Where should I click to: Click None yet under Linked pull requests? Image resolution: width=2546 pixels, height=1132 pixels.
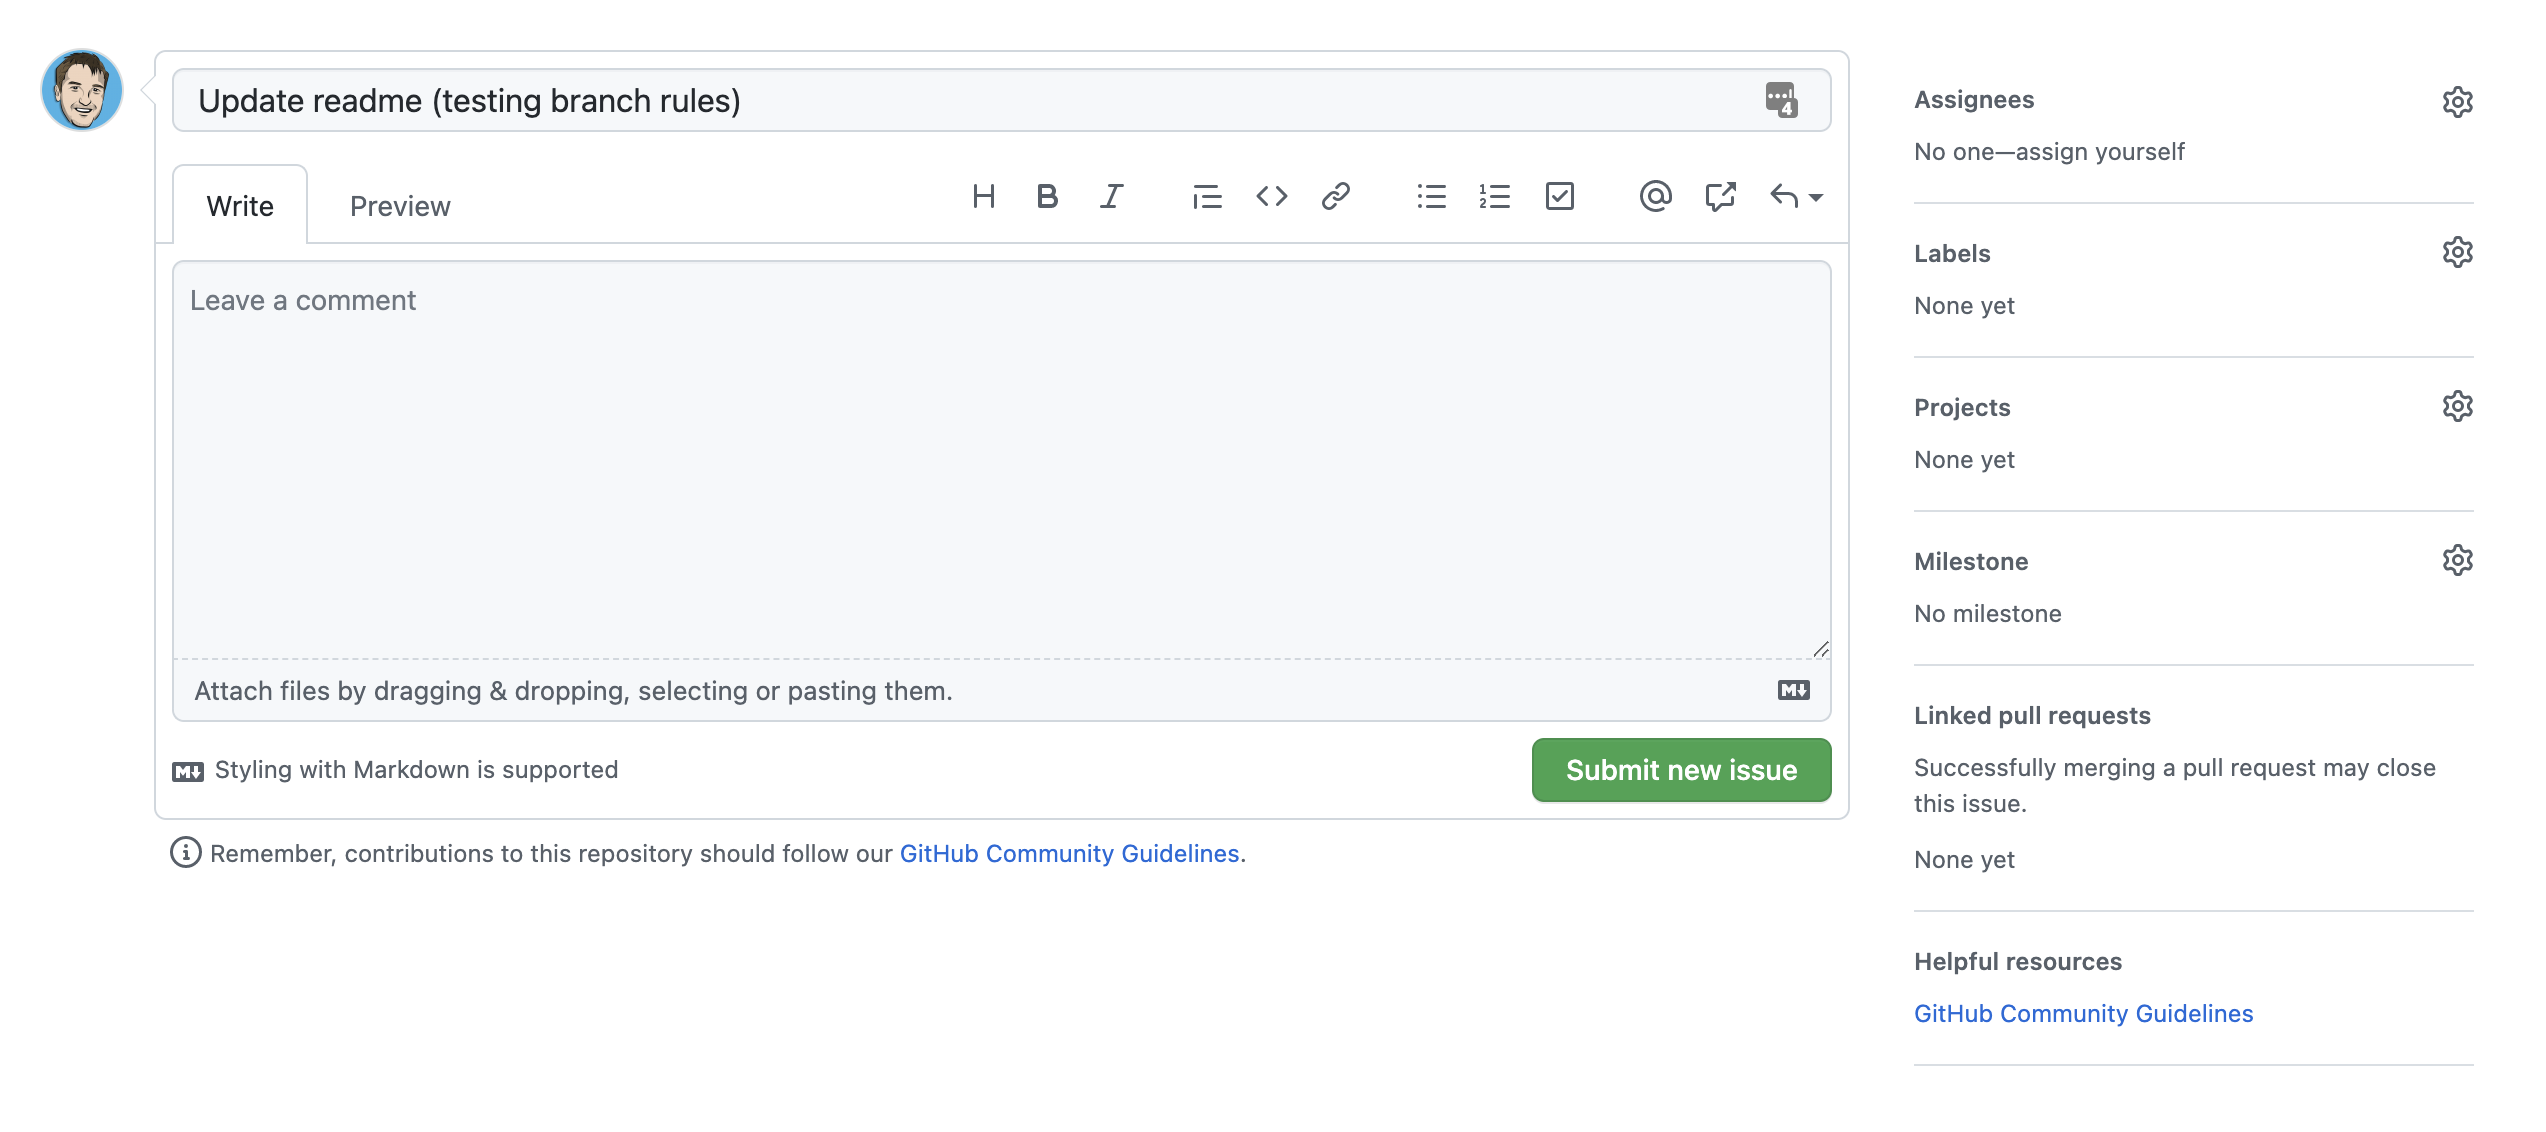coord(1964,860)
